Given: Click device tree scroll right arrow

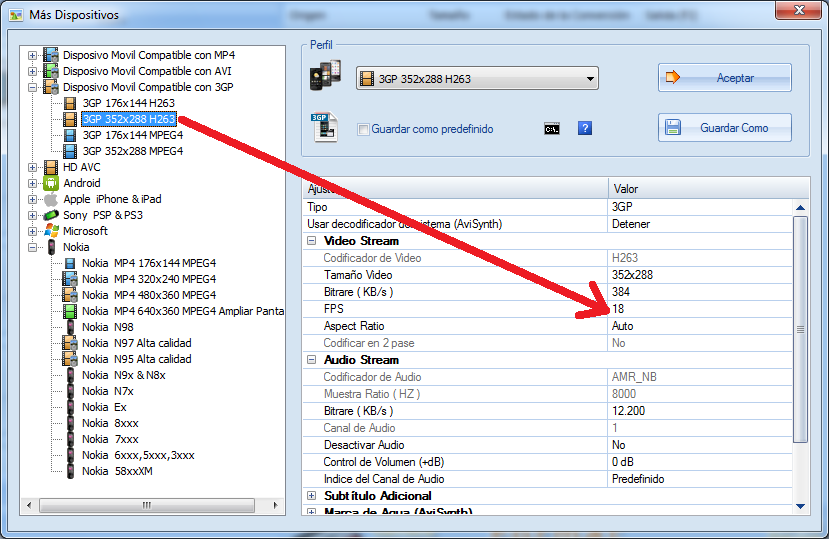Looking at the screenshot, I should [x=275, y=505].
